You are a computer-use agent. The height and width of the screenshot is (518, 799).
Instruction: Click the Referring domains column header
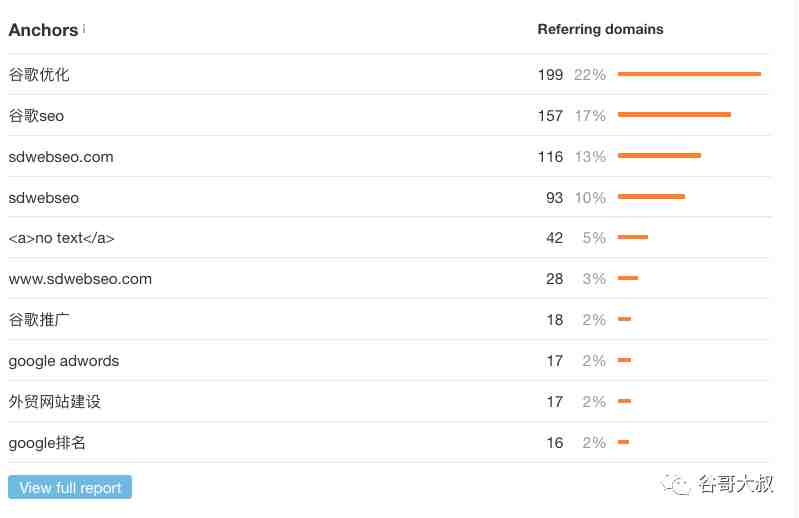click(x=600, y=30)
